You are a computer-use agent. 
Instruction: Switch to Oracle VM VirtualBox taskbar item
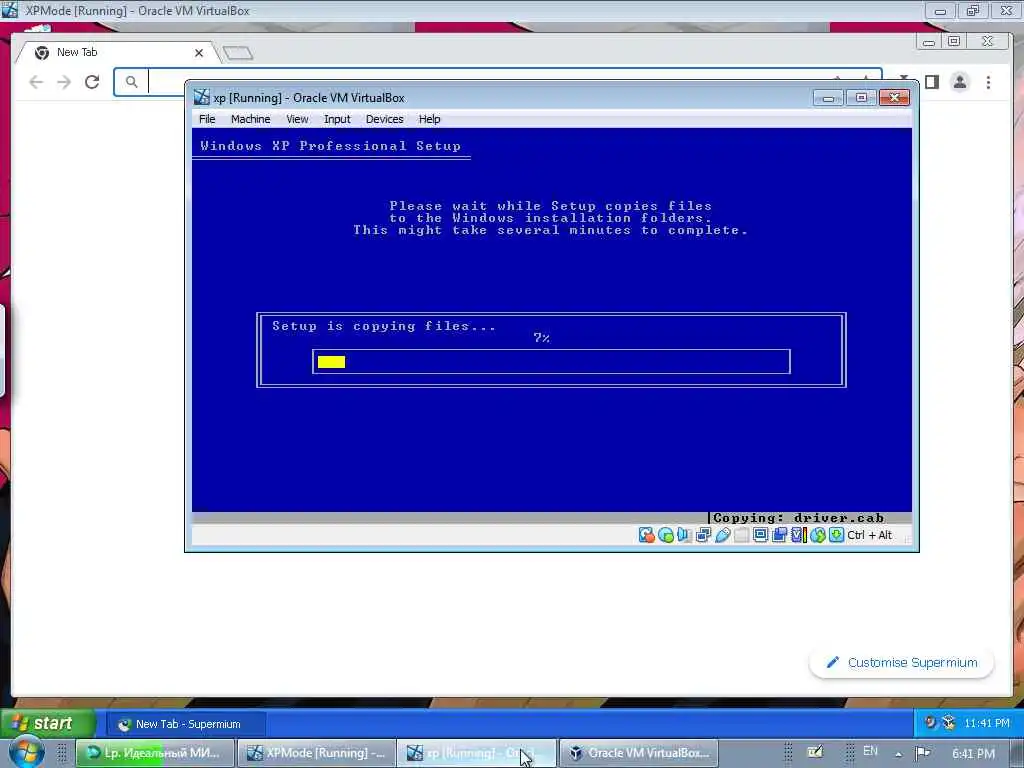click(639, 753)
